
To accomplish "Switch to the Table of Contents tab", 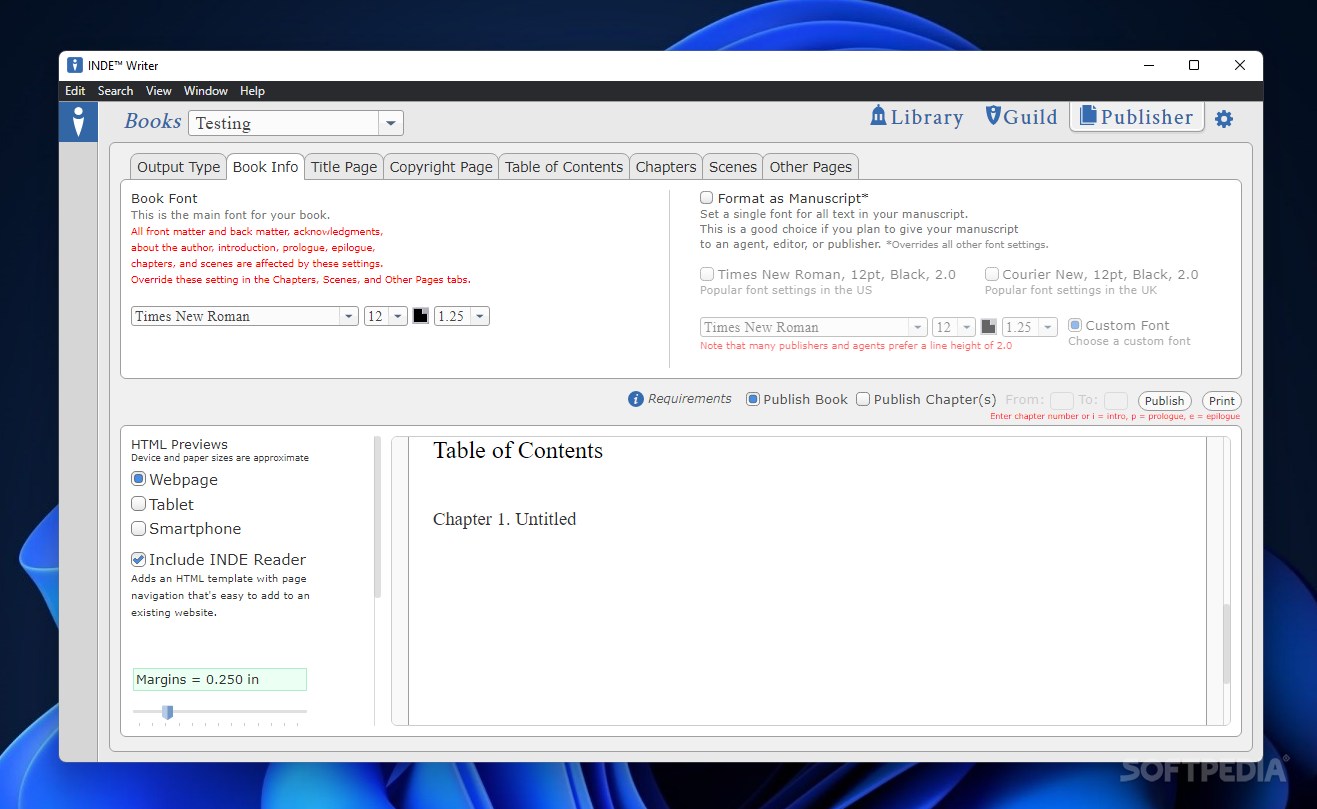I will click(564, 167).
